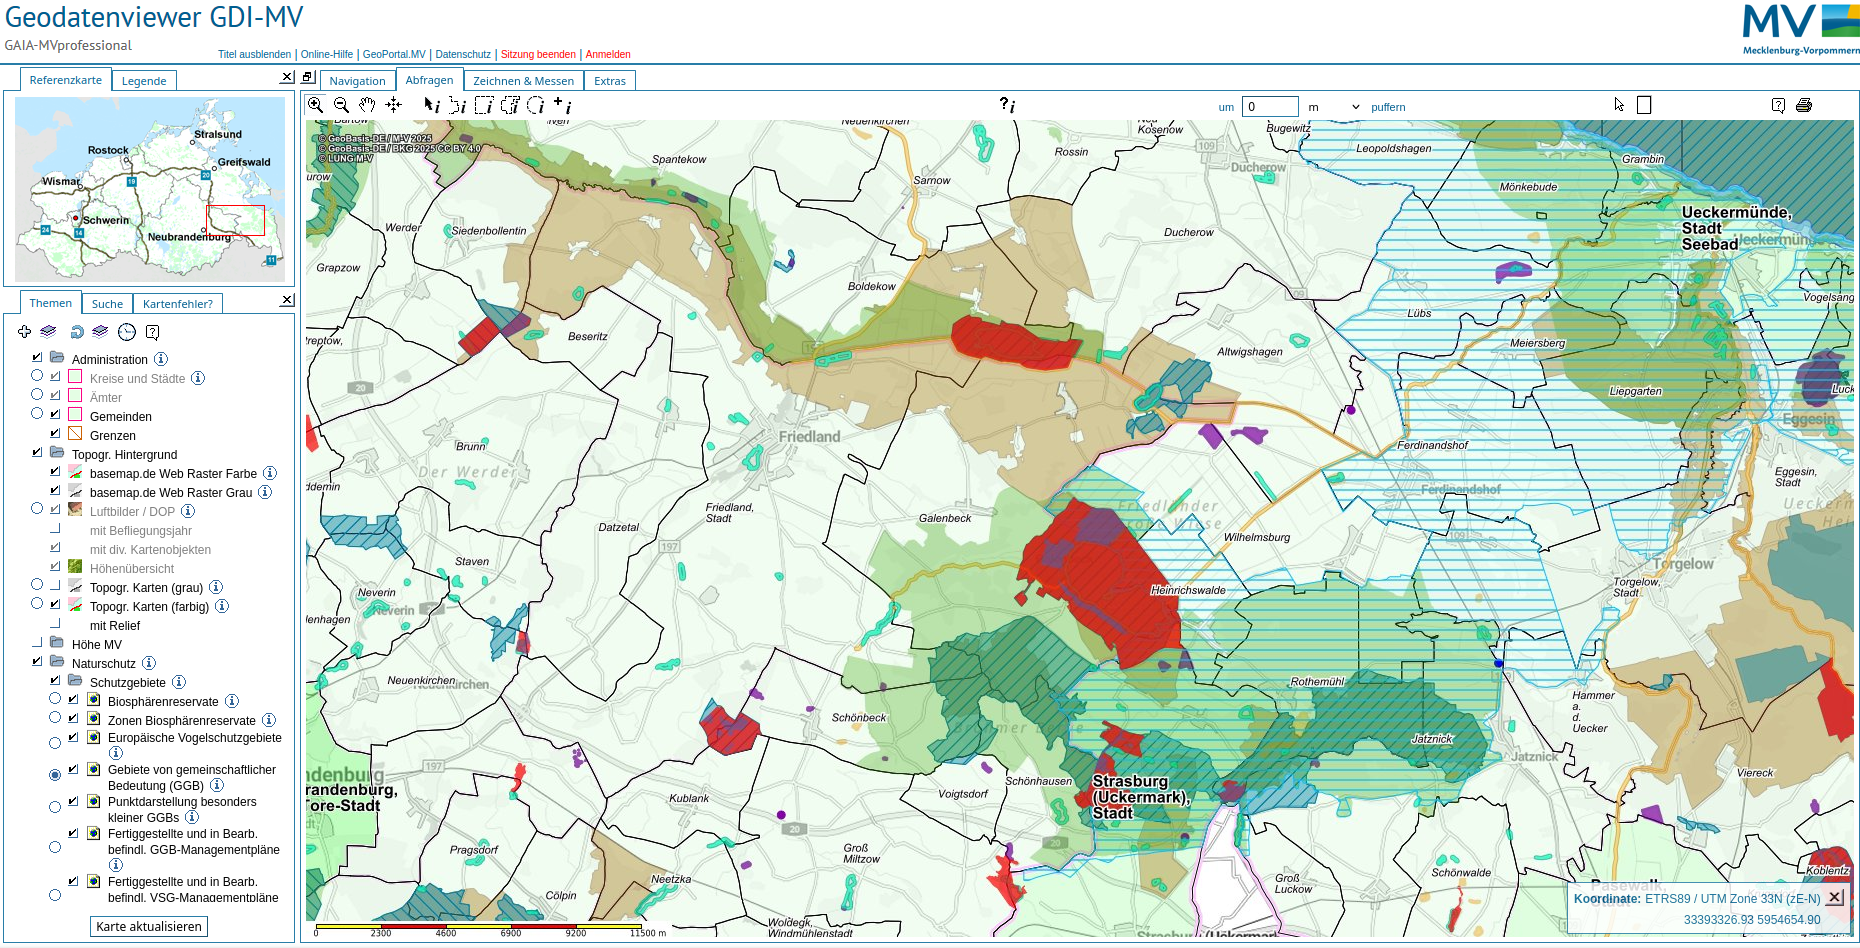
Task: Collapse the Administration folder group
Action: tap(57, 358)
